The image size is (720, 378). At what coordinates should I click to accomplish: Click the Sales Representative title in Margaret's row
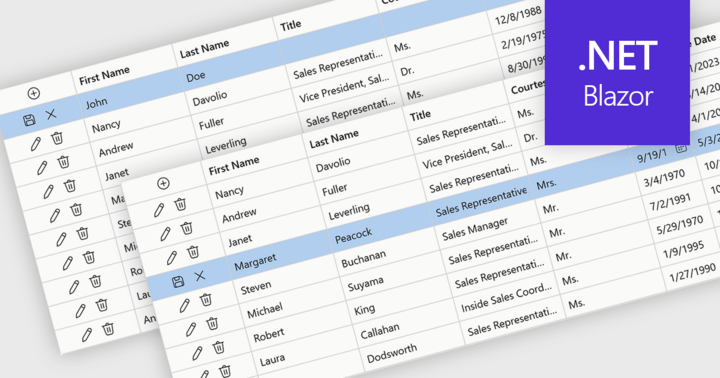click(x=481, y=202)
